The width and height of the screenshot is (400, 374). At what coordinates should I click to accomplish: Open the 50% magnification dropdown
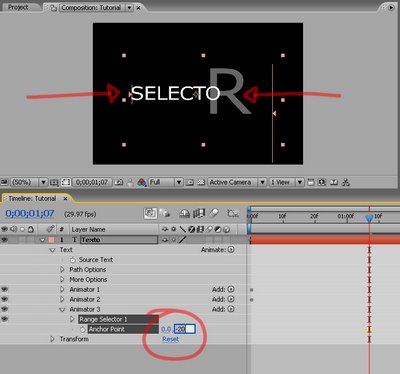pyautogui.click(x=29, y=182)
